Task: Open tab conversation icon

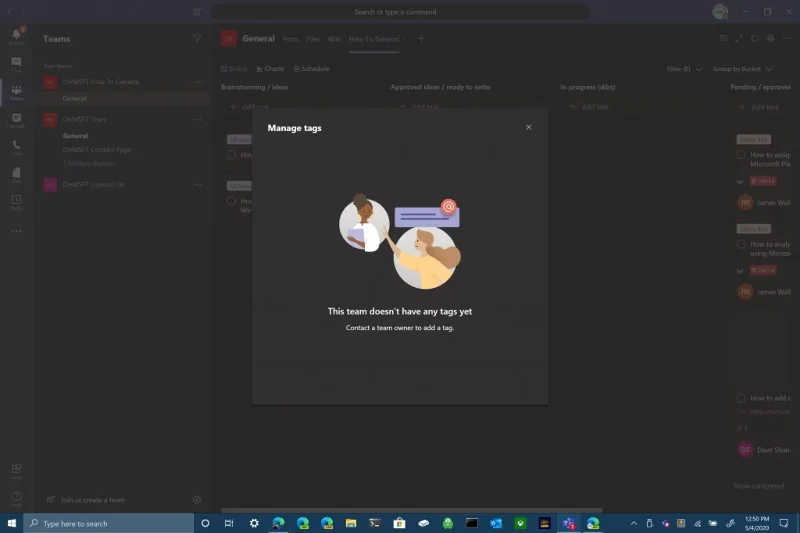Action: point(723,39)
